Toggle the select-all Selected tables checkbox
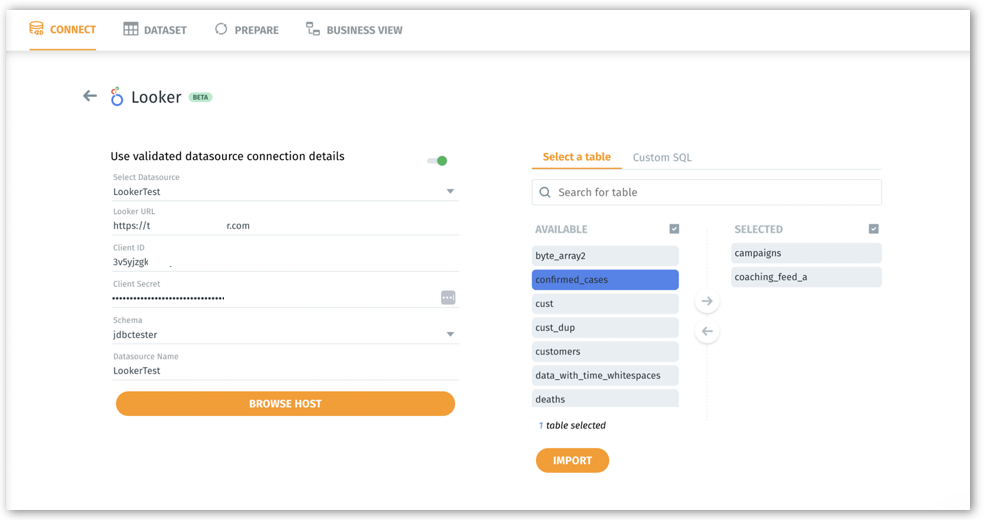 (x=875, y=229)
